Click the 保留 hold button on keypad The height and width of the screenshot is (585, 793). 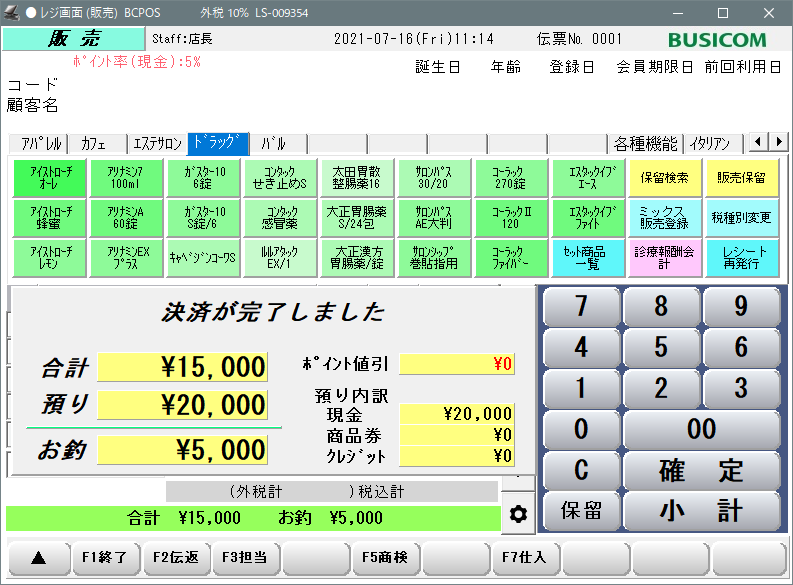coord(581,511)
